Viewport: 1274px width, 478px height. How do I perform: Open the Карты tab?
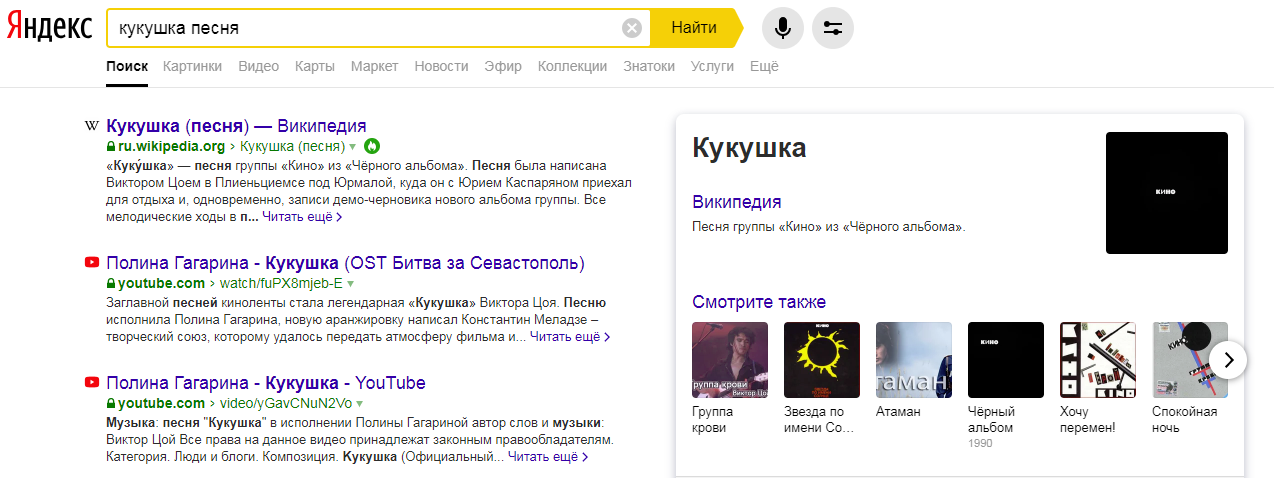coord(315,66)
